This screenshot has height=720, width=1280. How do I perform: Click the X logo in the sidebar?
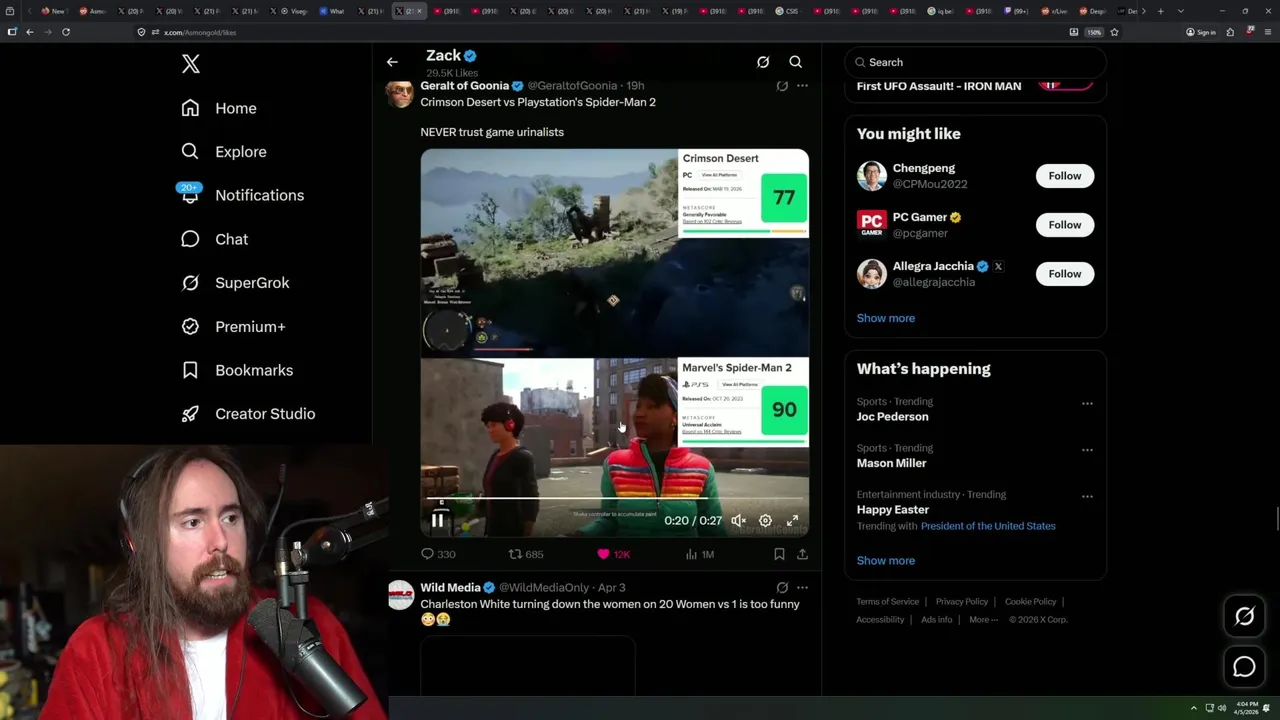click(x=191, y=65)
